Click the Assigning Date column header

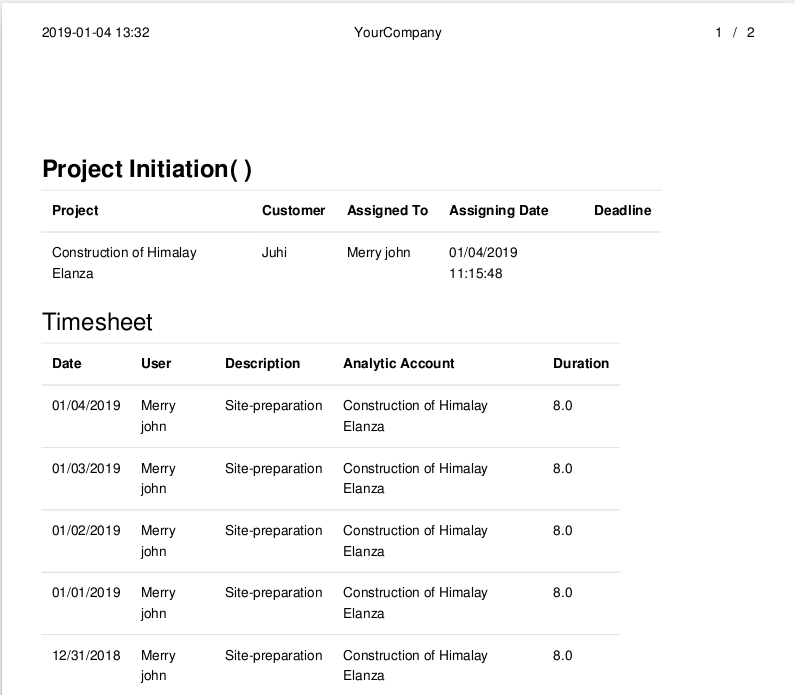coord(498,210)
